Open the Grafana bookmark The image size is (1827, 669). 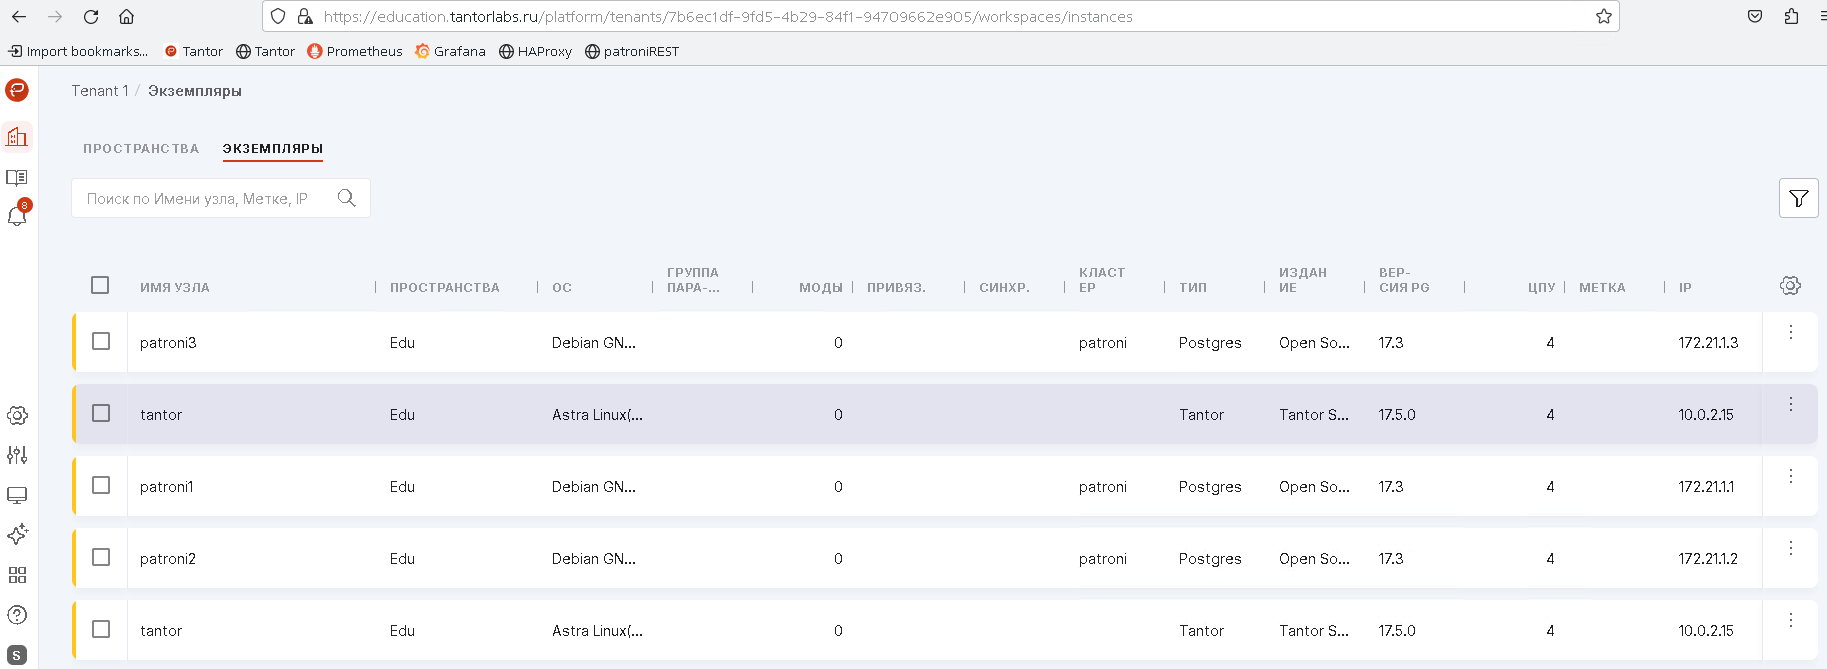[x=450, y=51]
